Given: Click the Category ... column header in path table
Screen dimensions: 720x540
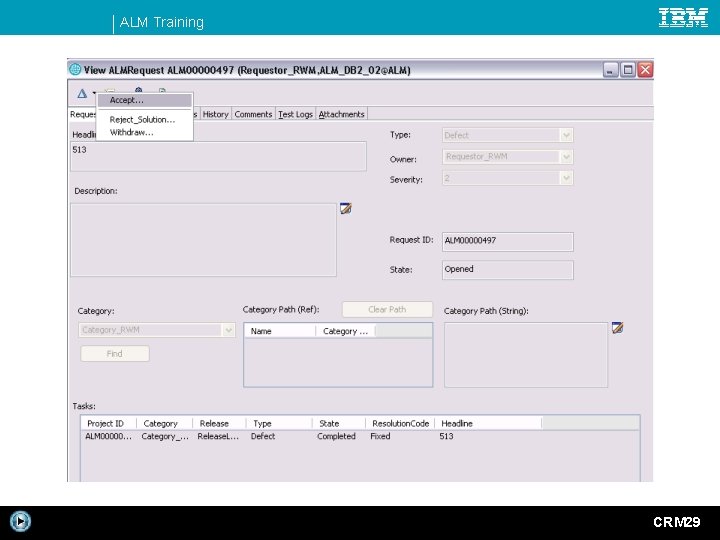Looking at the screenshot, I should pyautogui.click(x=345, y=331).
